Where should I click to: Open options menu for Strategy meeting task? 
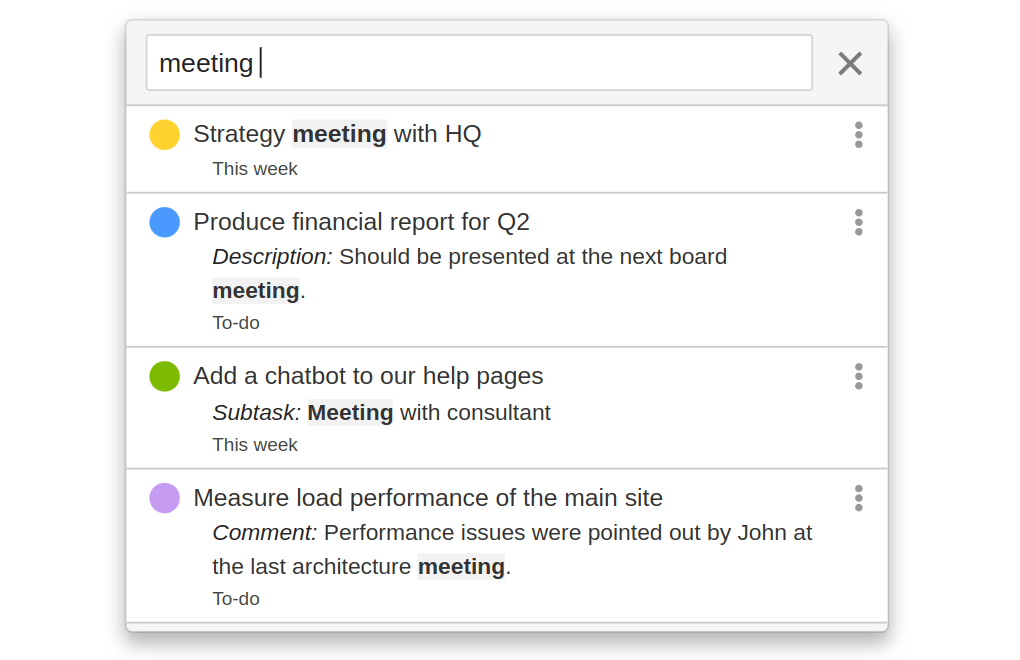point(858,135)
